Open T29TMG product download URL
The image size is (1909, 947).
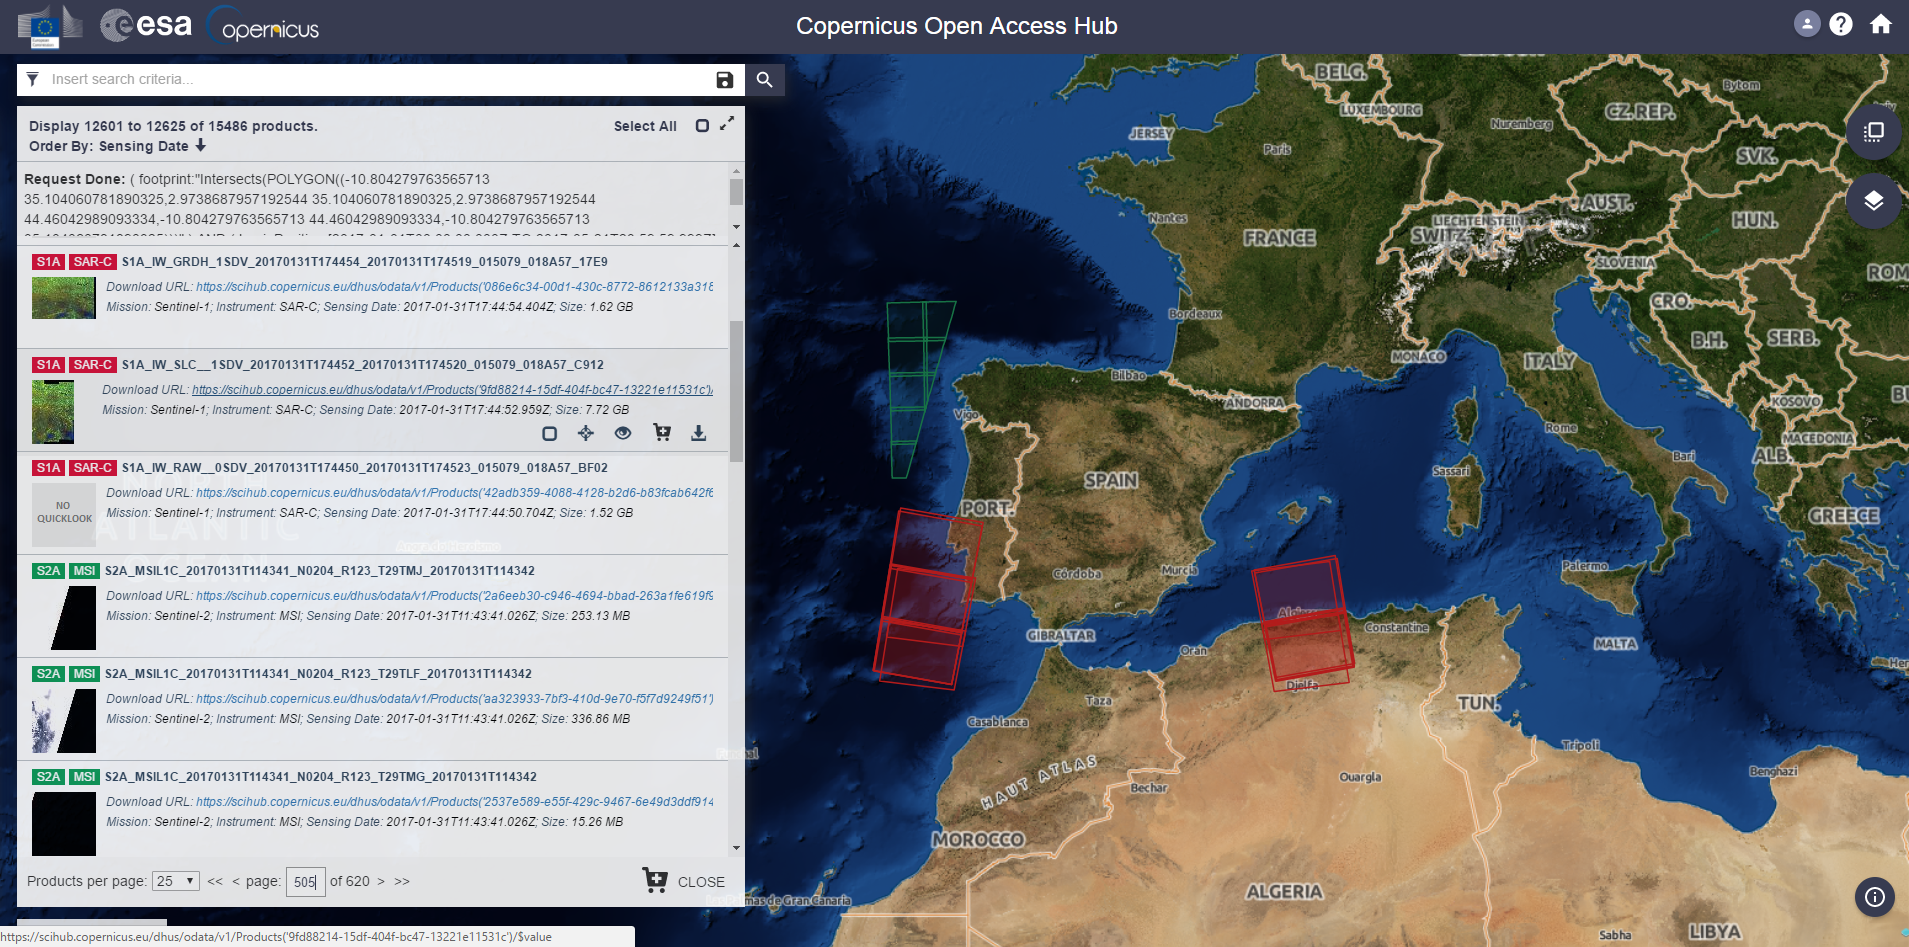click(x=454, y=802)
